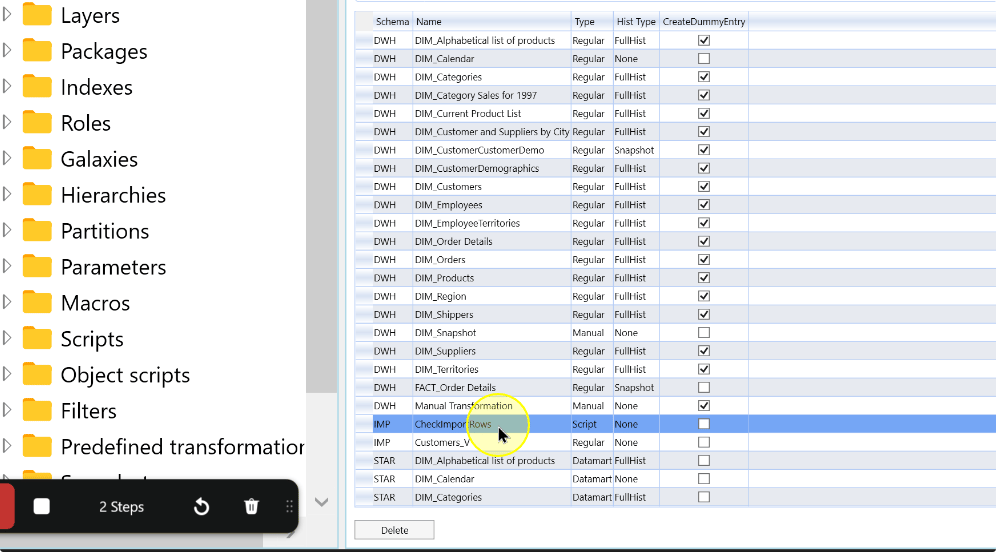Stop recording with the white square icon

tap(42, 506)
